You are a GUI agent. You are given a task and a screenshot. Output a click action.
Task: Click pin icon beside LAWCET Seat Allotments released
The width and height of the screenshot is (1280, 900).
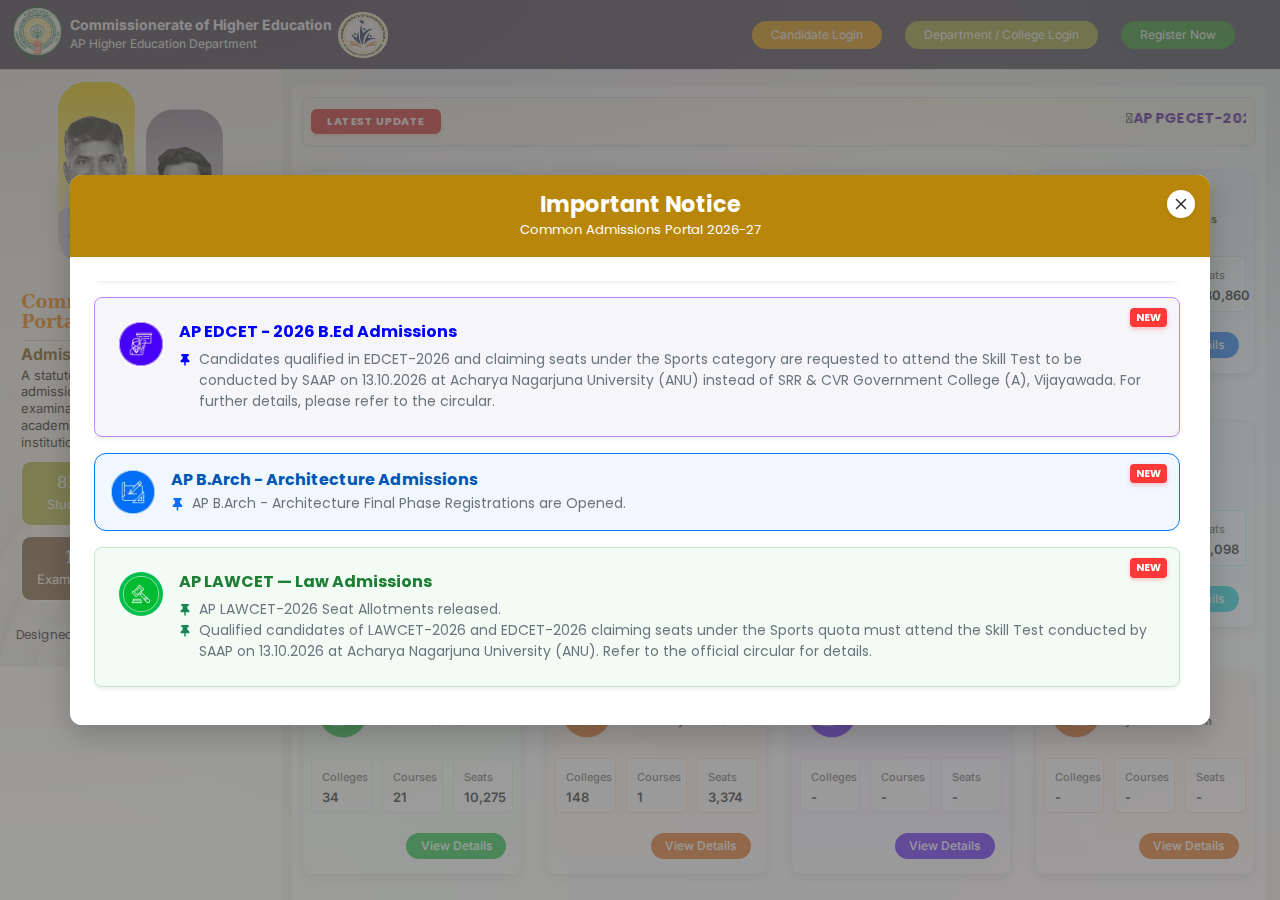pyautogui.click(x=185, y=610)
